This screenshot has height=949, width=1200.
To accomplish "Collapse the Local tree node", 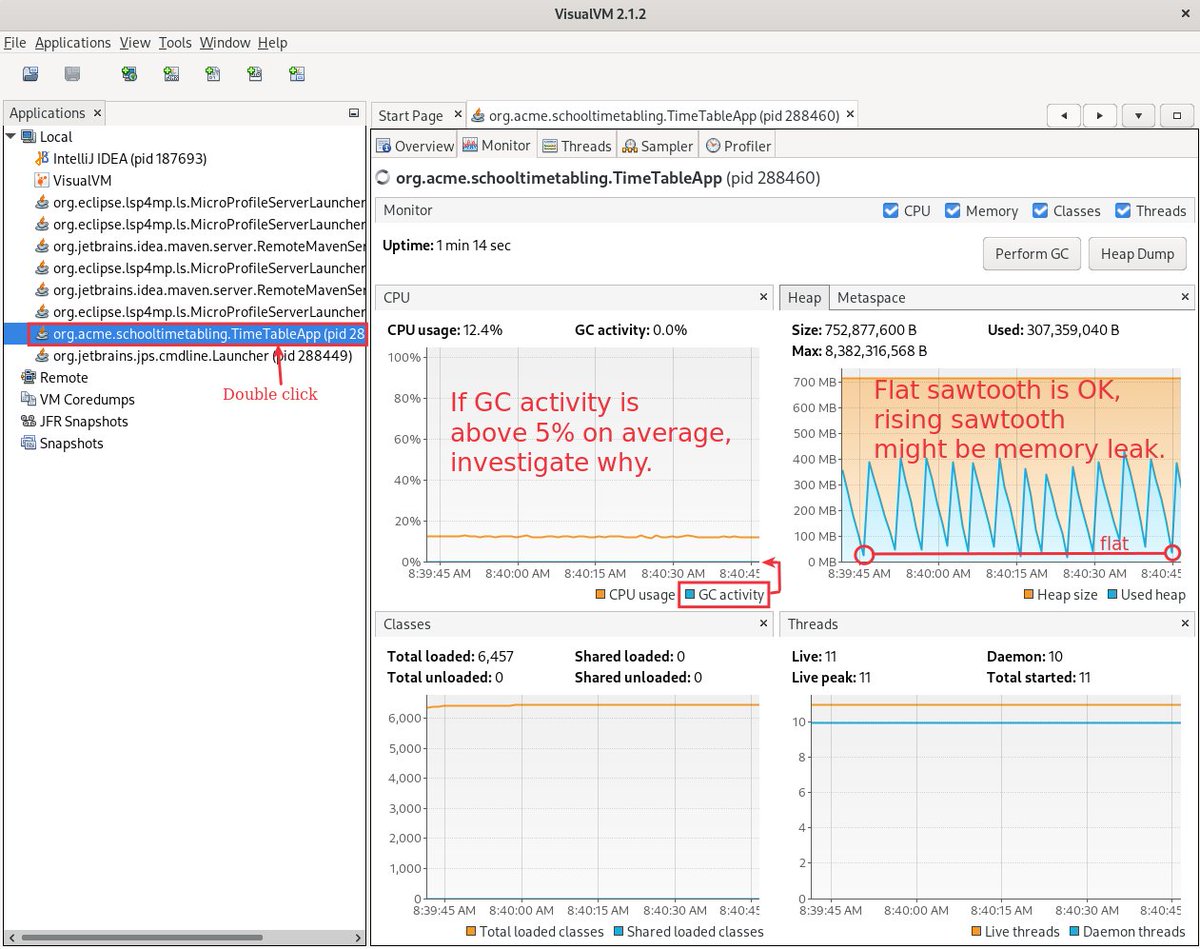I will pyautogui.click(x=11, y=136).
